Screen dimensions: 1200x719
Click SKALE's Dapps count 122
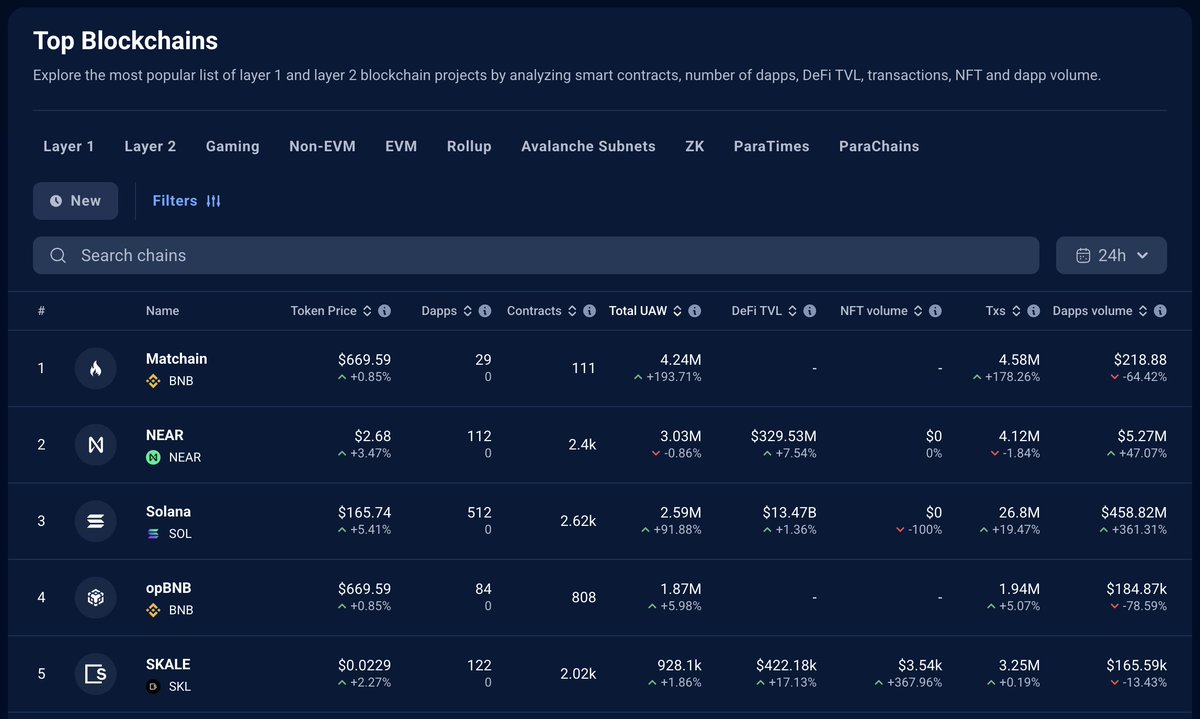point(479,665)
